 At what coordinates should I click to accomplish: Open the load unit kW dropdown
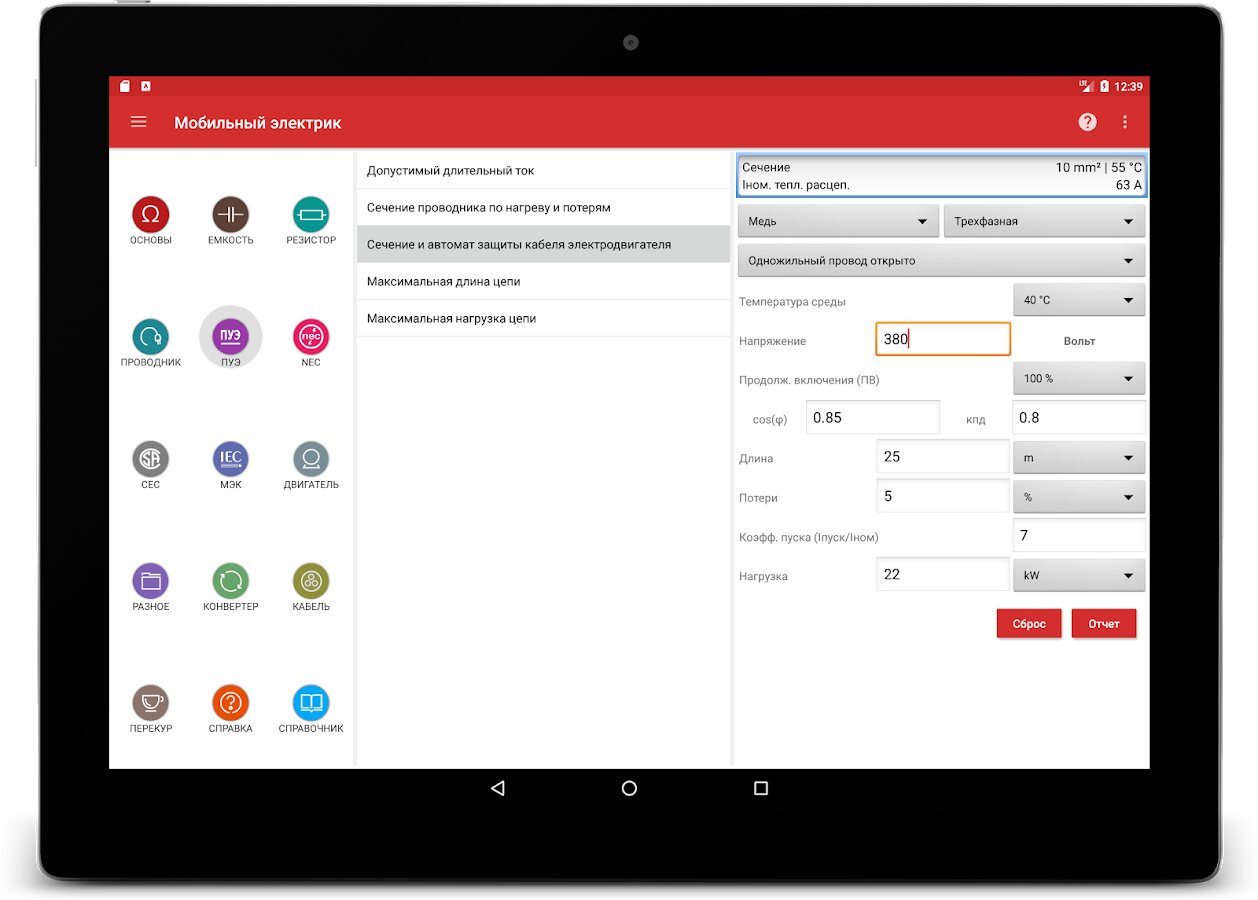coord(1079,575)
